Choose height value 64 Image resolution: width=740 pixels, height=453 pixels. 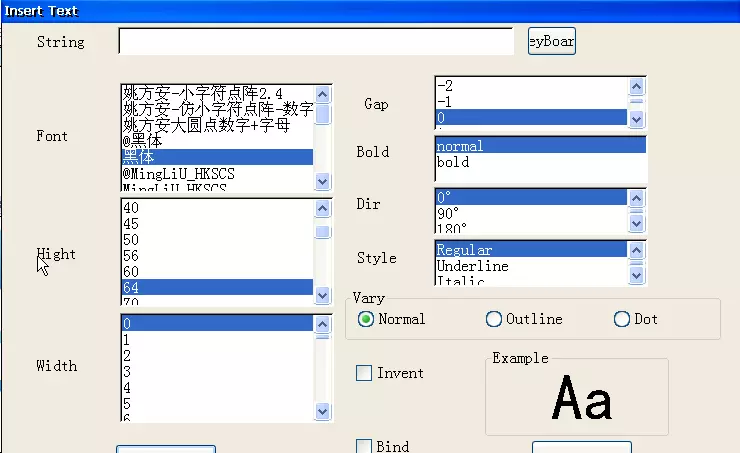pos(217,287)
